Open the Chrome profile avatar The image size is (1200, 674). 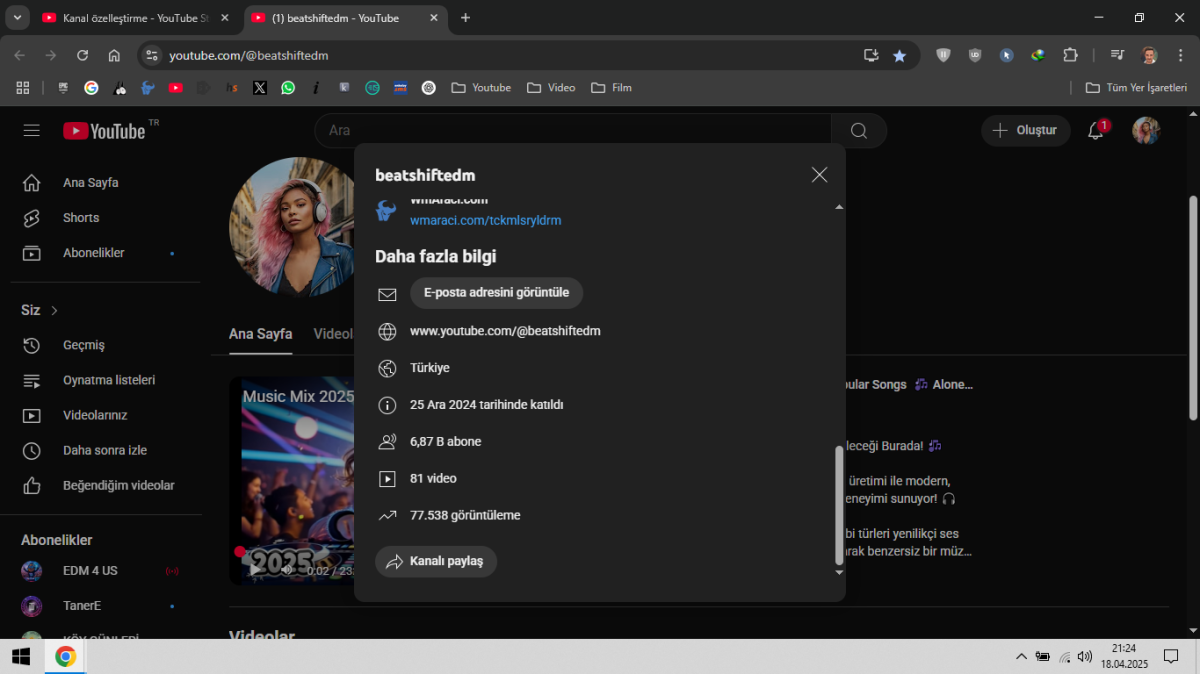click(1150, 56)
